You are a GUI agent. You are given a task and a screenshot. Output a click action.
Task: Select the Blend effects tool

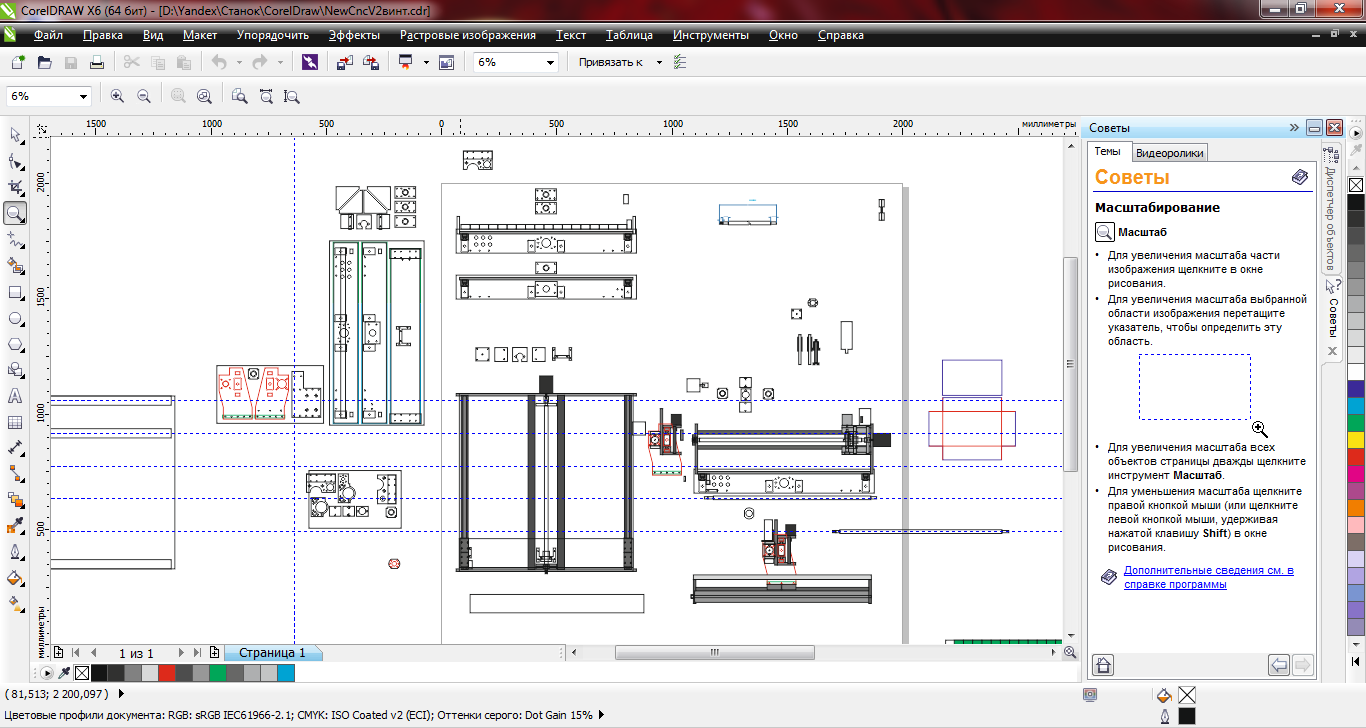(x=15, y=500)
